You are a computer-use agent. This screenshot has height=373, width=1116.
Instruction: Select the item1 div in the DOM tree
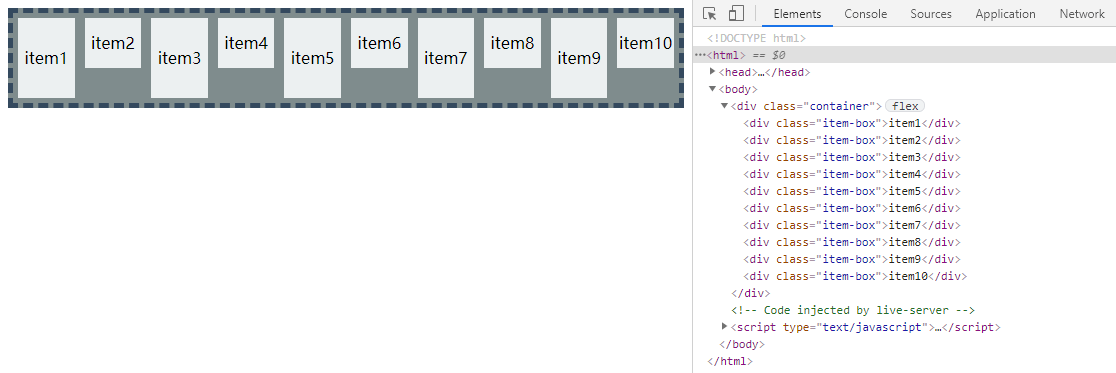(851, 123)
